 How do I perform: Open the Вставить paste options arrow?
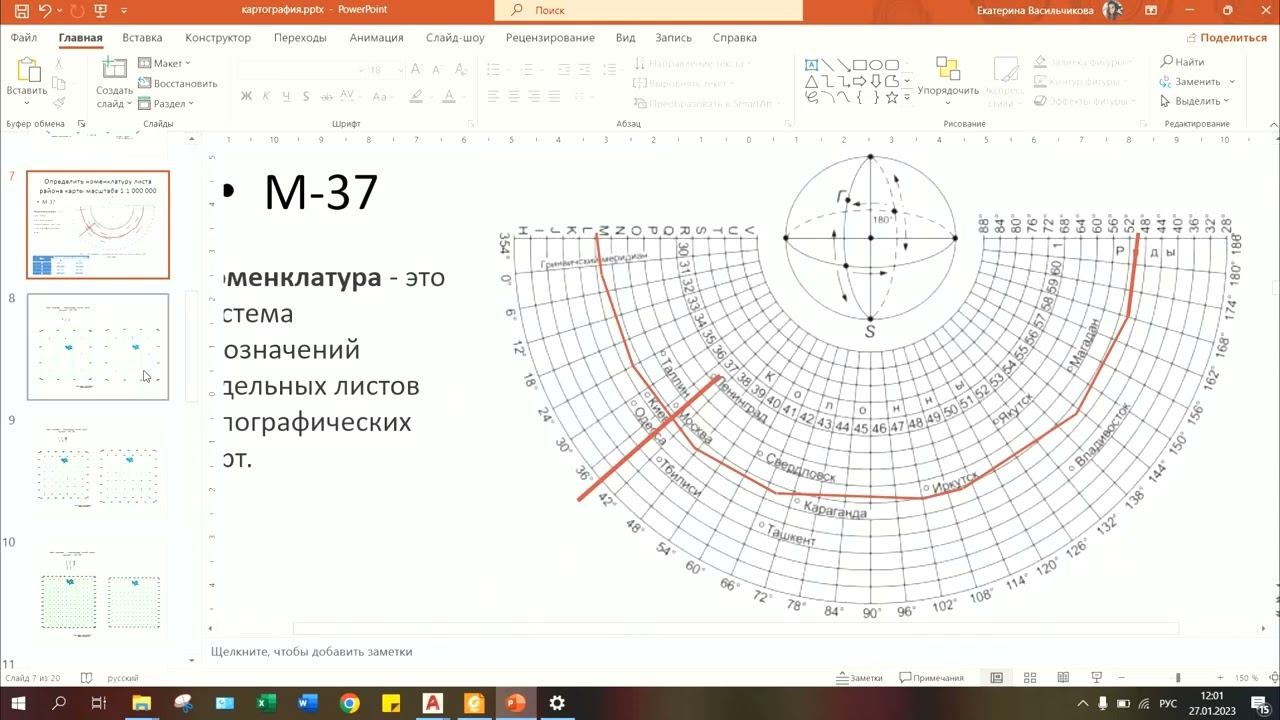[x=27, y=103]
